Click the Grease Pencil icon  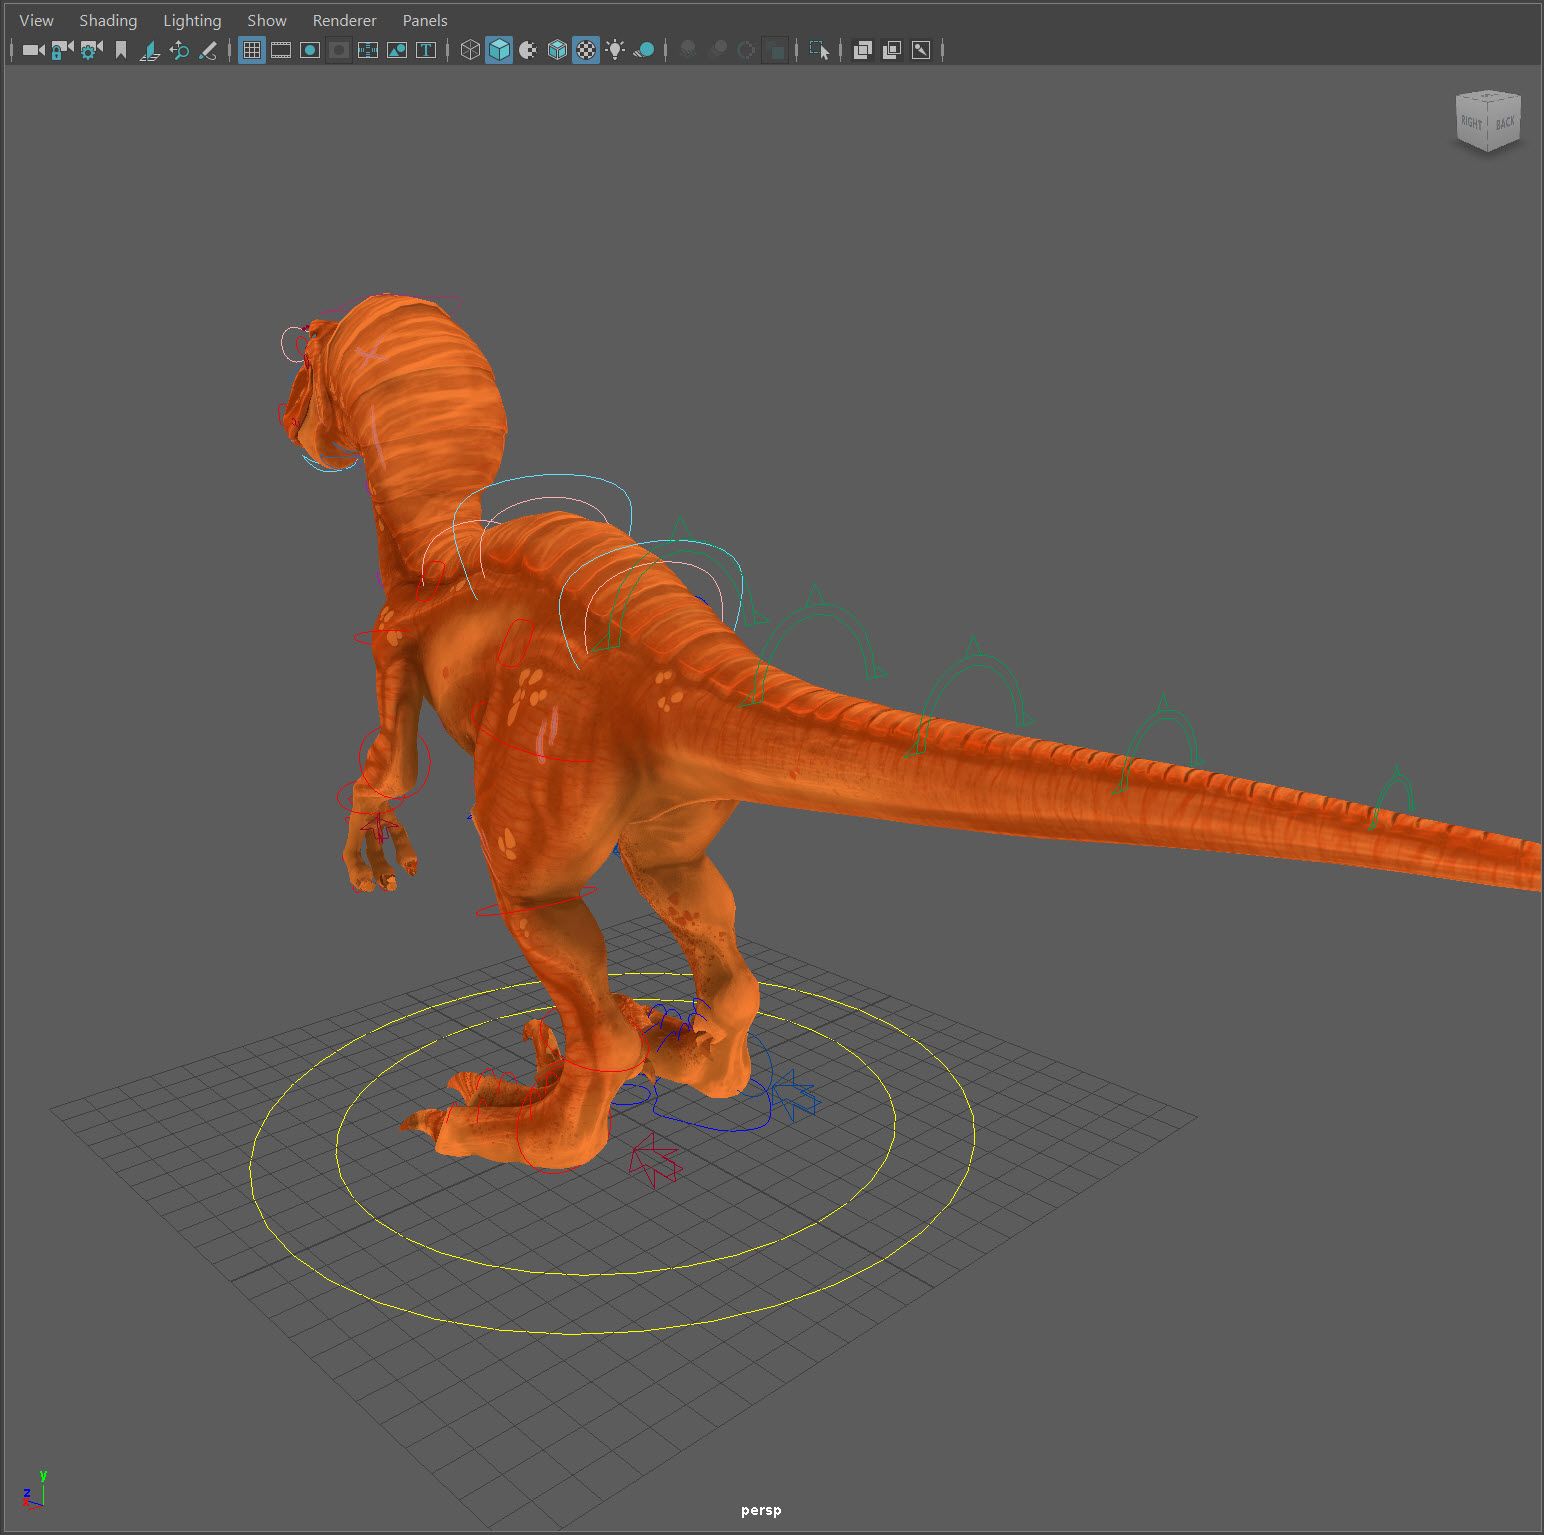click(208, 50)
